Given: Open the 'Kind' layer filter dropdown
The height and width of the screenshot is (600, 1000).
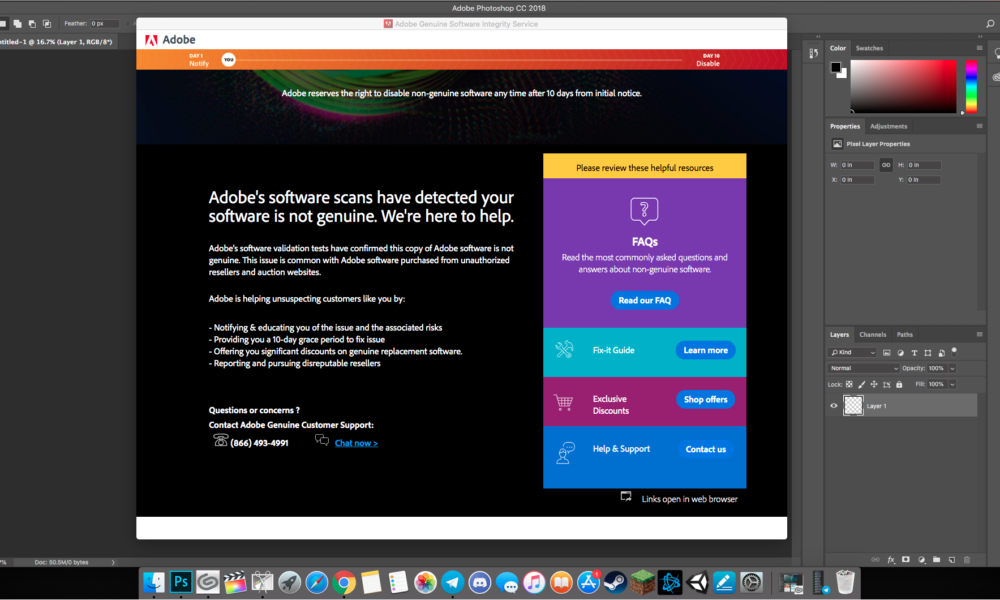Looking at the screenshot, I should [850, 352].
